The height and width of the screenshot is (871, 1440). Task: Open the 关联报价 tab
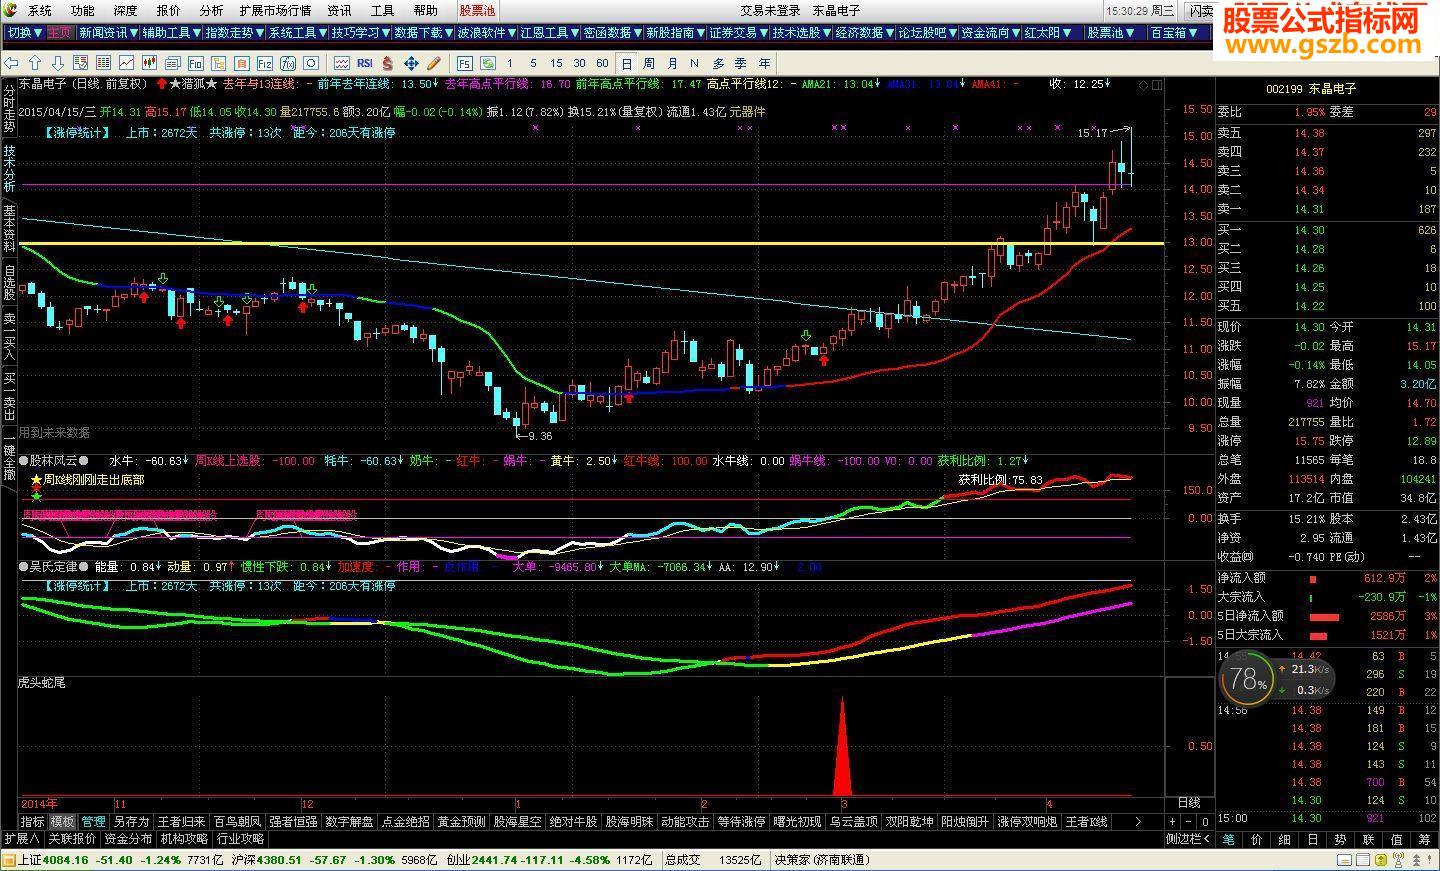72,839
